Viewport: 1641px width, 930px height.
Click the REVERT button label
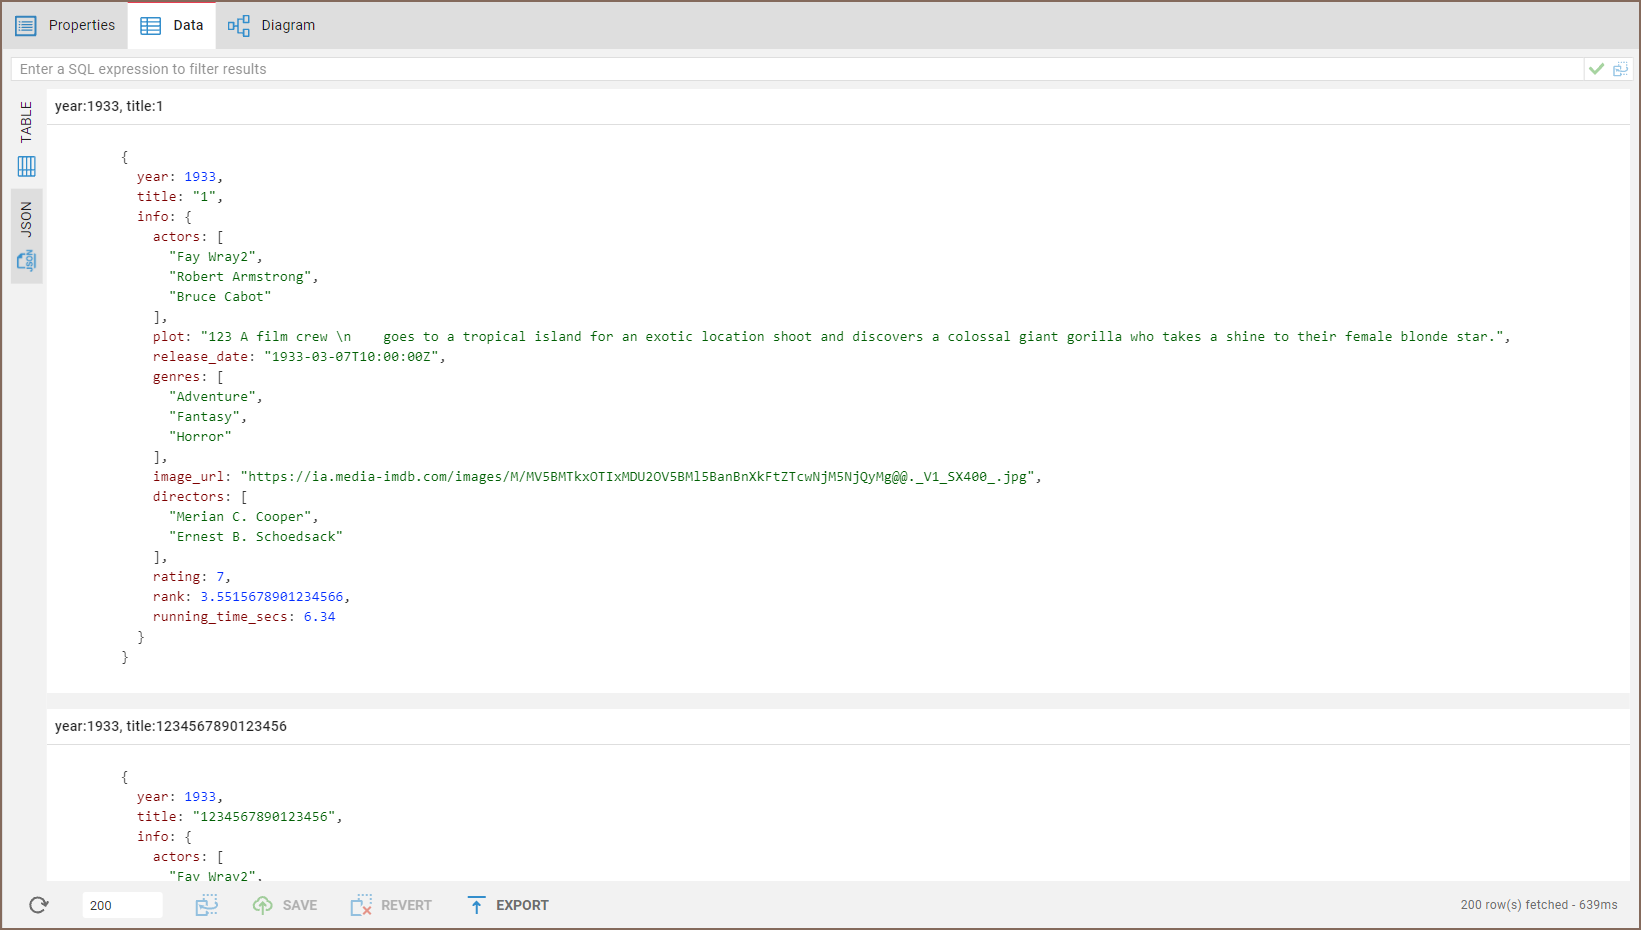point(405,905)
